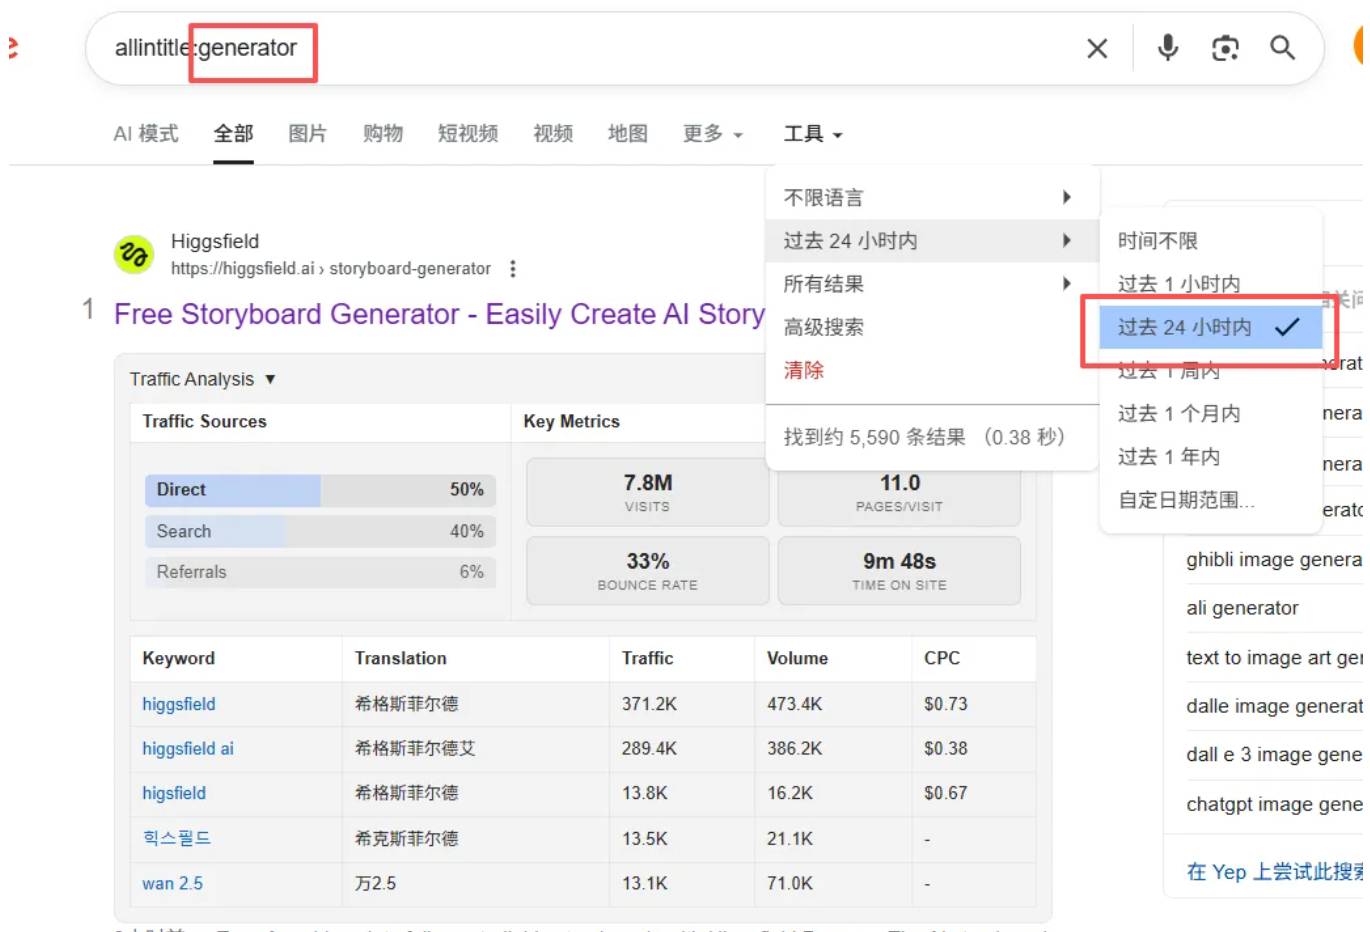Viewport: 1370px width, 932px height.
Task: Select ali generator suggestion
Action: (1242, 608)
